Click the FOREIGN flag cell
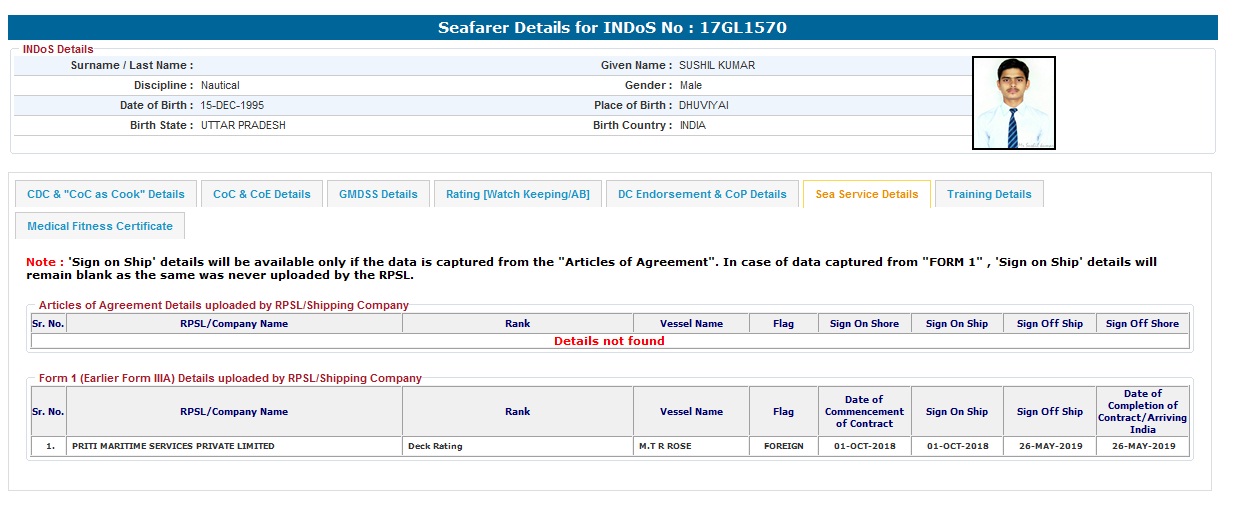1244x505 pixels. pos(783,446)
